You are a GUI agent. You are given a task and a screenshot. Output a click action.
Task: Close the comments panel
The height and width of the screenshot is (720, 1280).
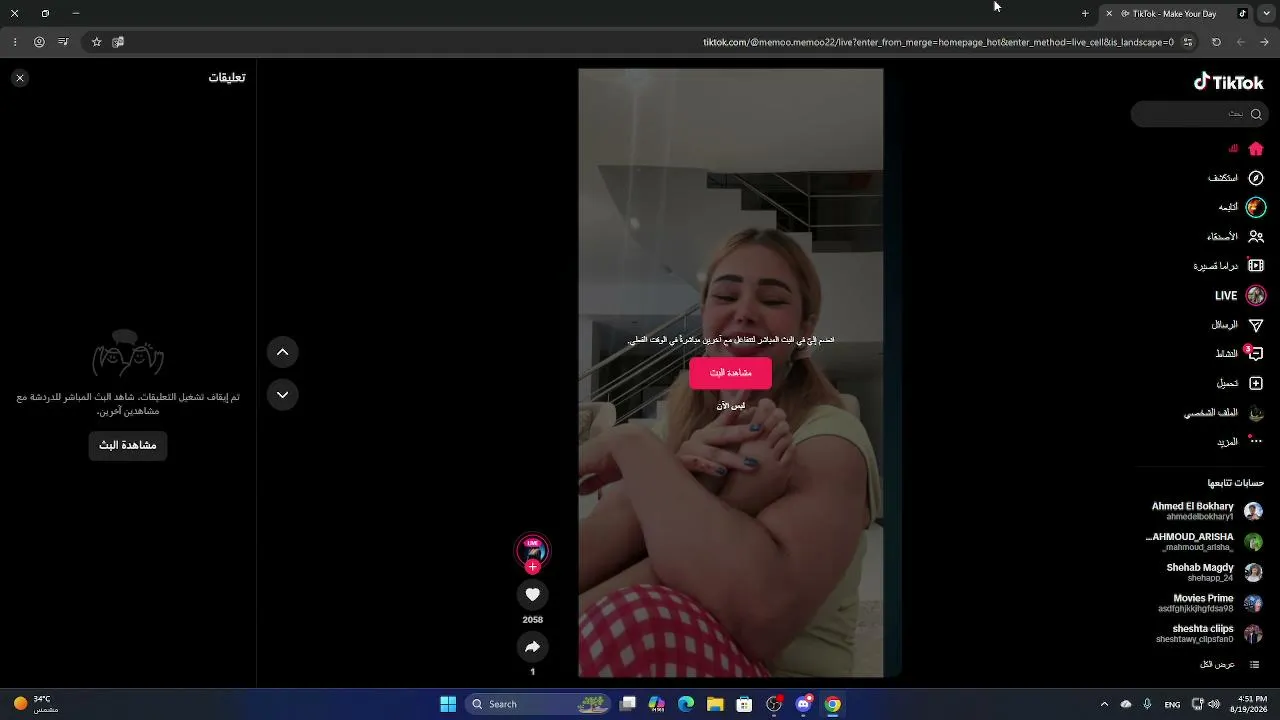click(x=20, y=78)
